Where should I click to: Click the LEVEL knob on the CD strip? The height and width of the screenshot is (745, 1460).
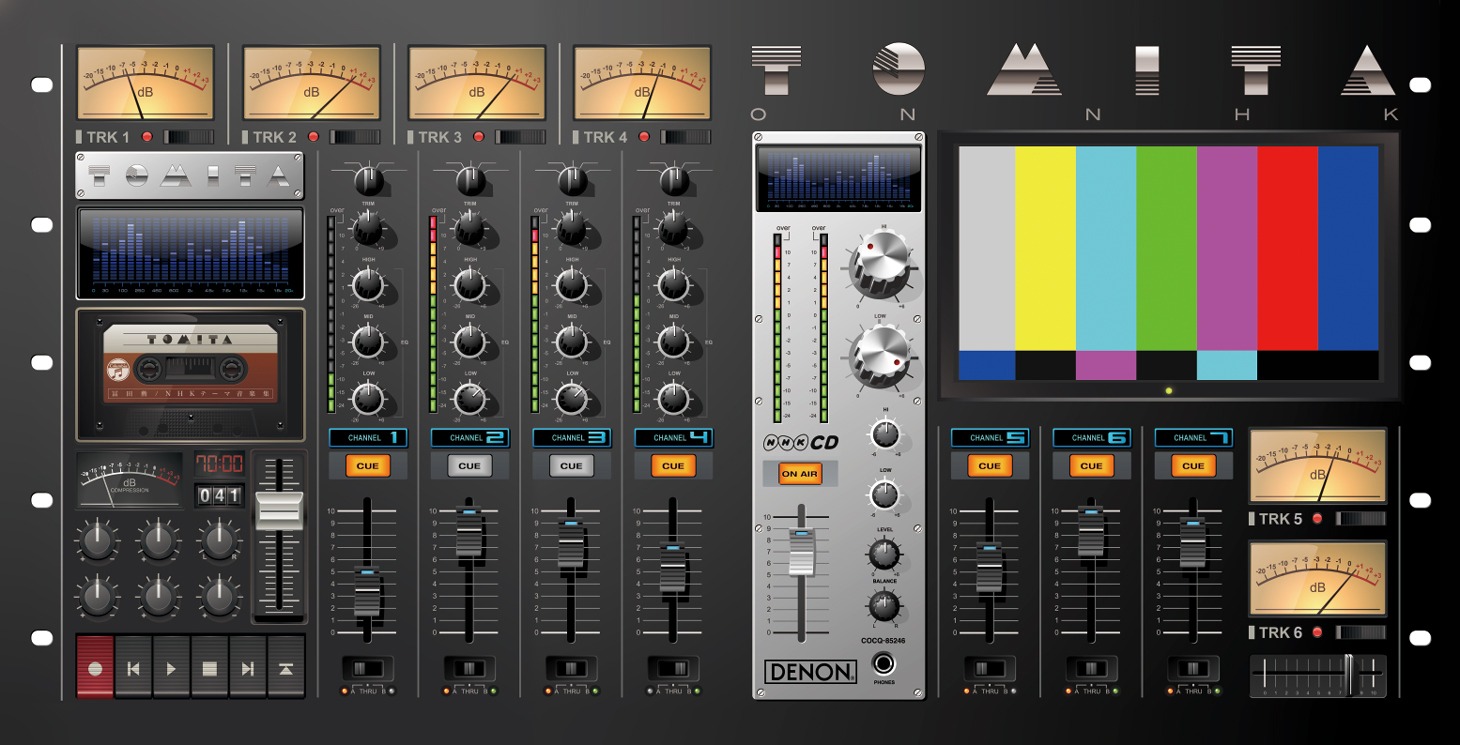pyautogui.click(x=884, y=553)
